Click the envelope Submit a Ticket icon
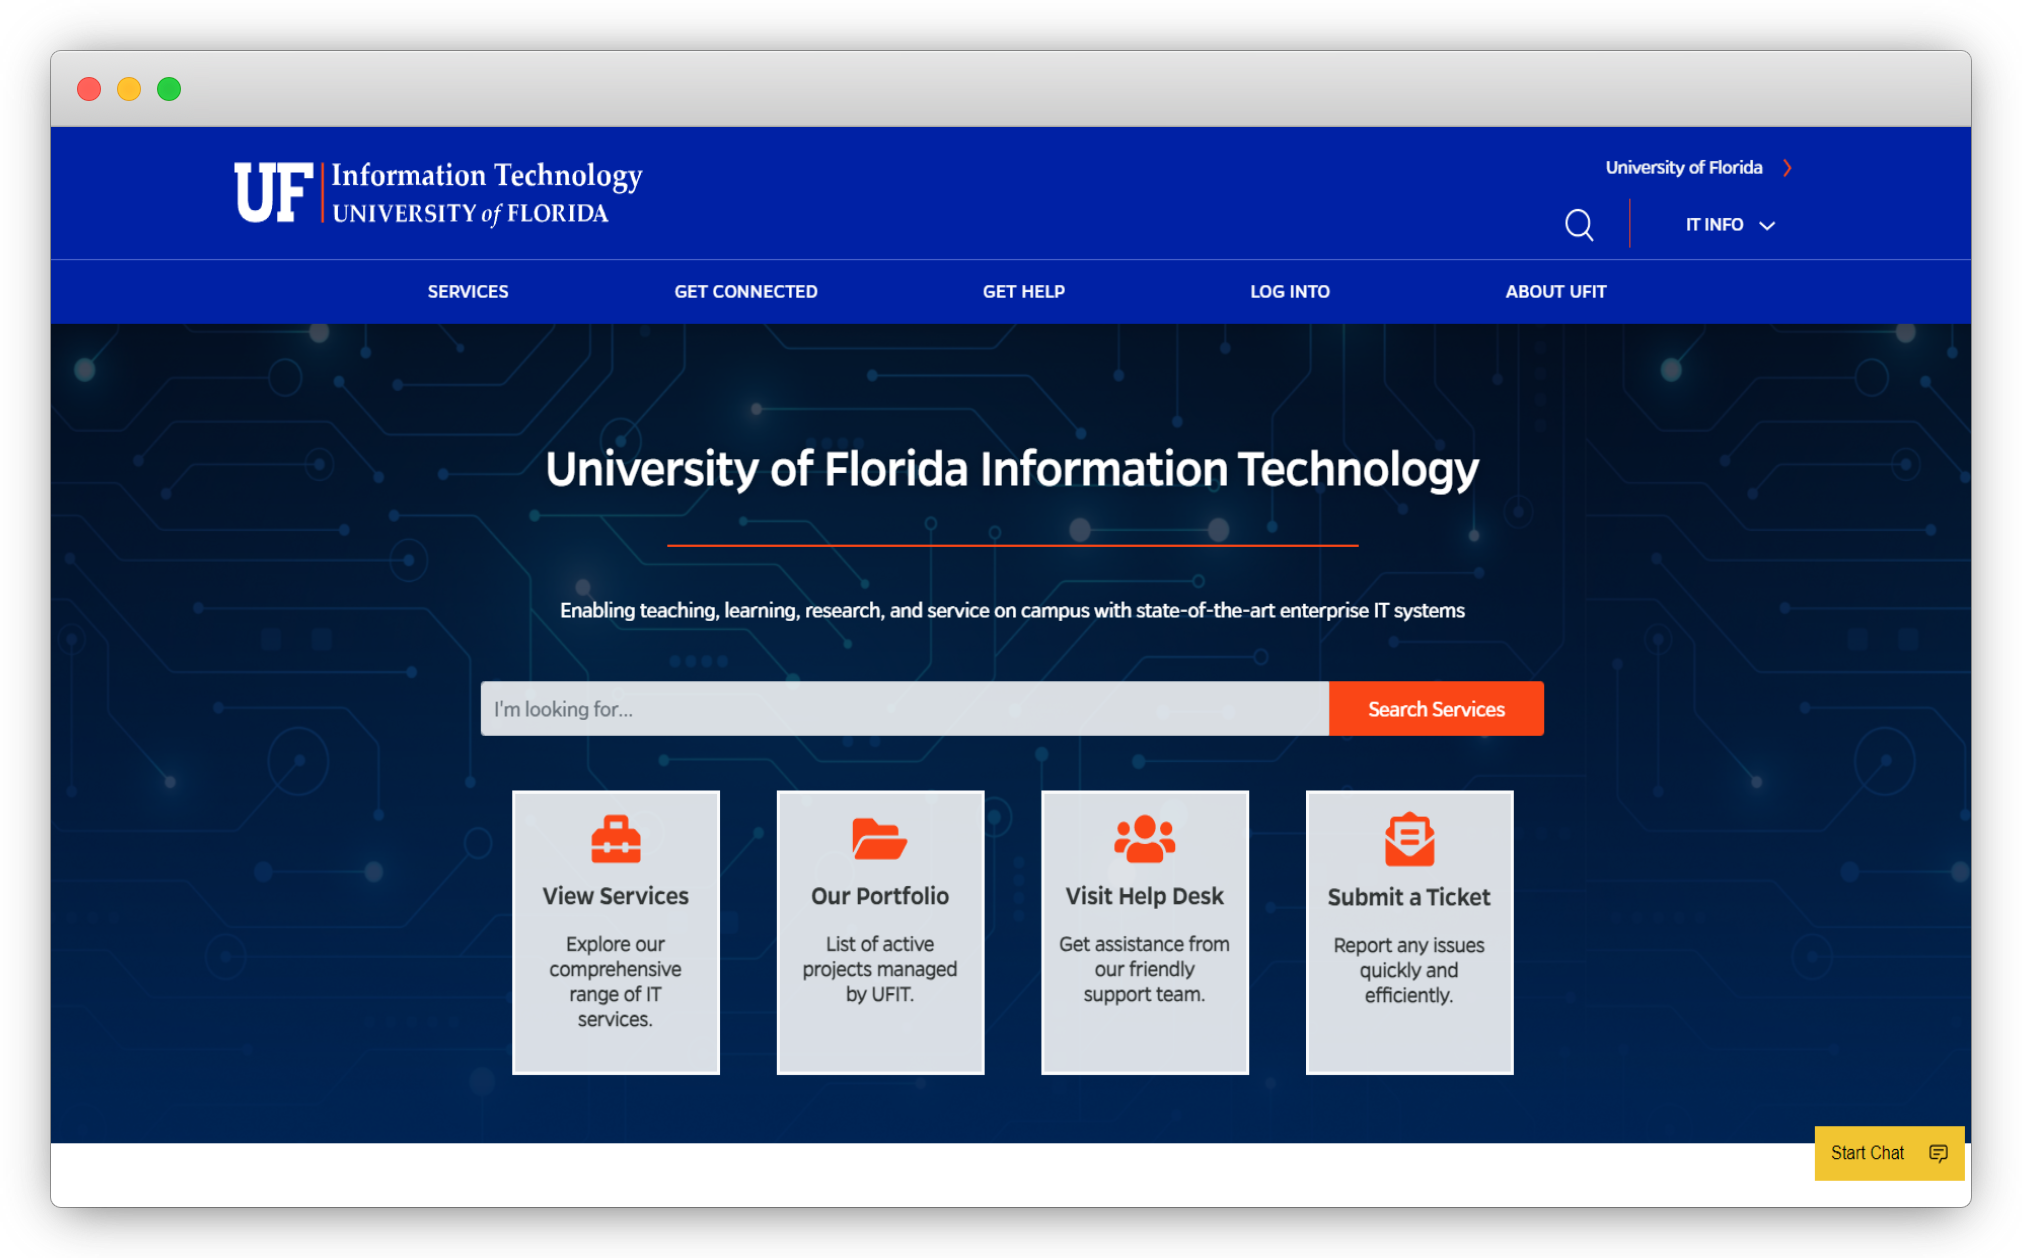The image size is (2022, 1258). [1409, 839]
